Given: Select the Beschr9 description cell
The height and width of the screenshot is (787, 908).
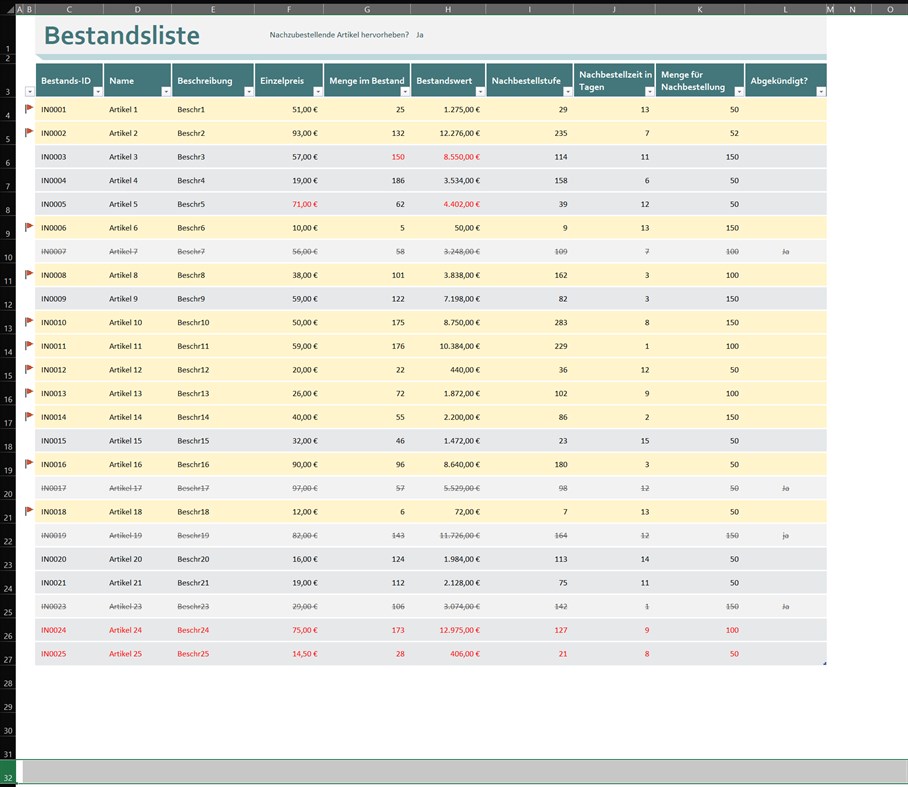Looking at the screenshot, I should click(213, 299).
